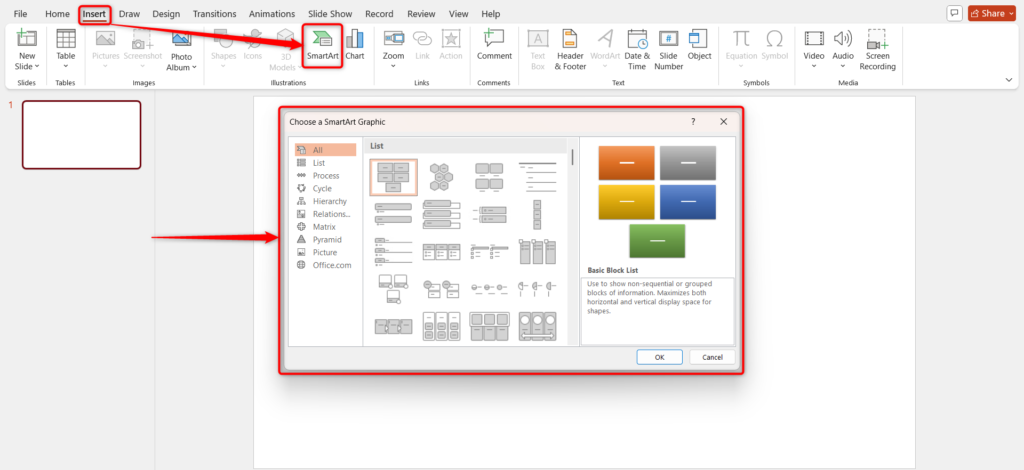Expand the Audio dropdown arrow

pos(843,66)
